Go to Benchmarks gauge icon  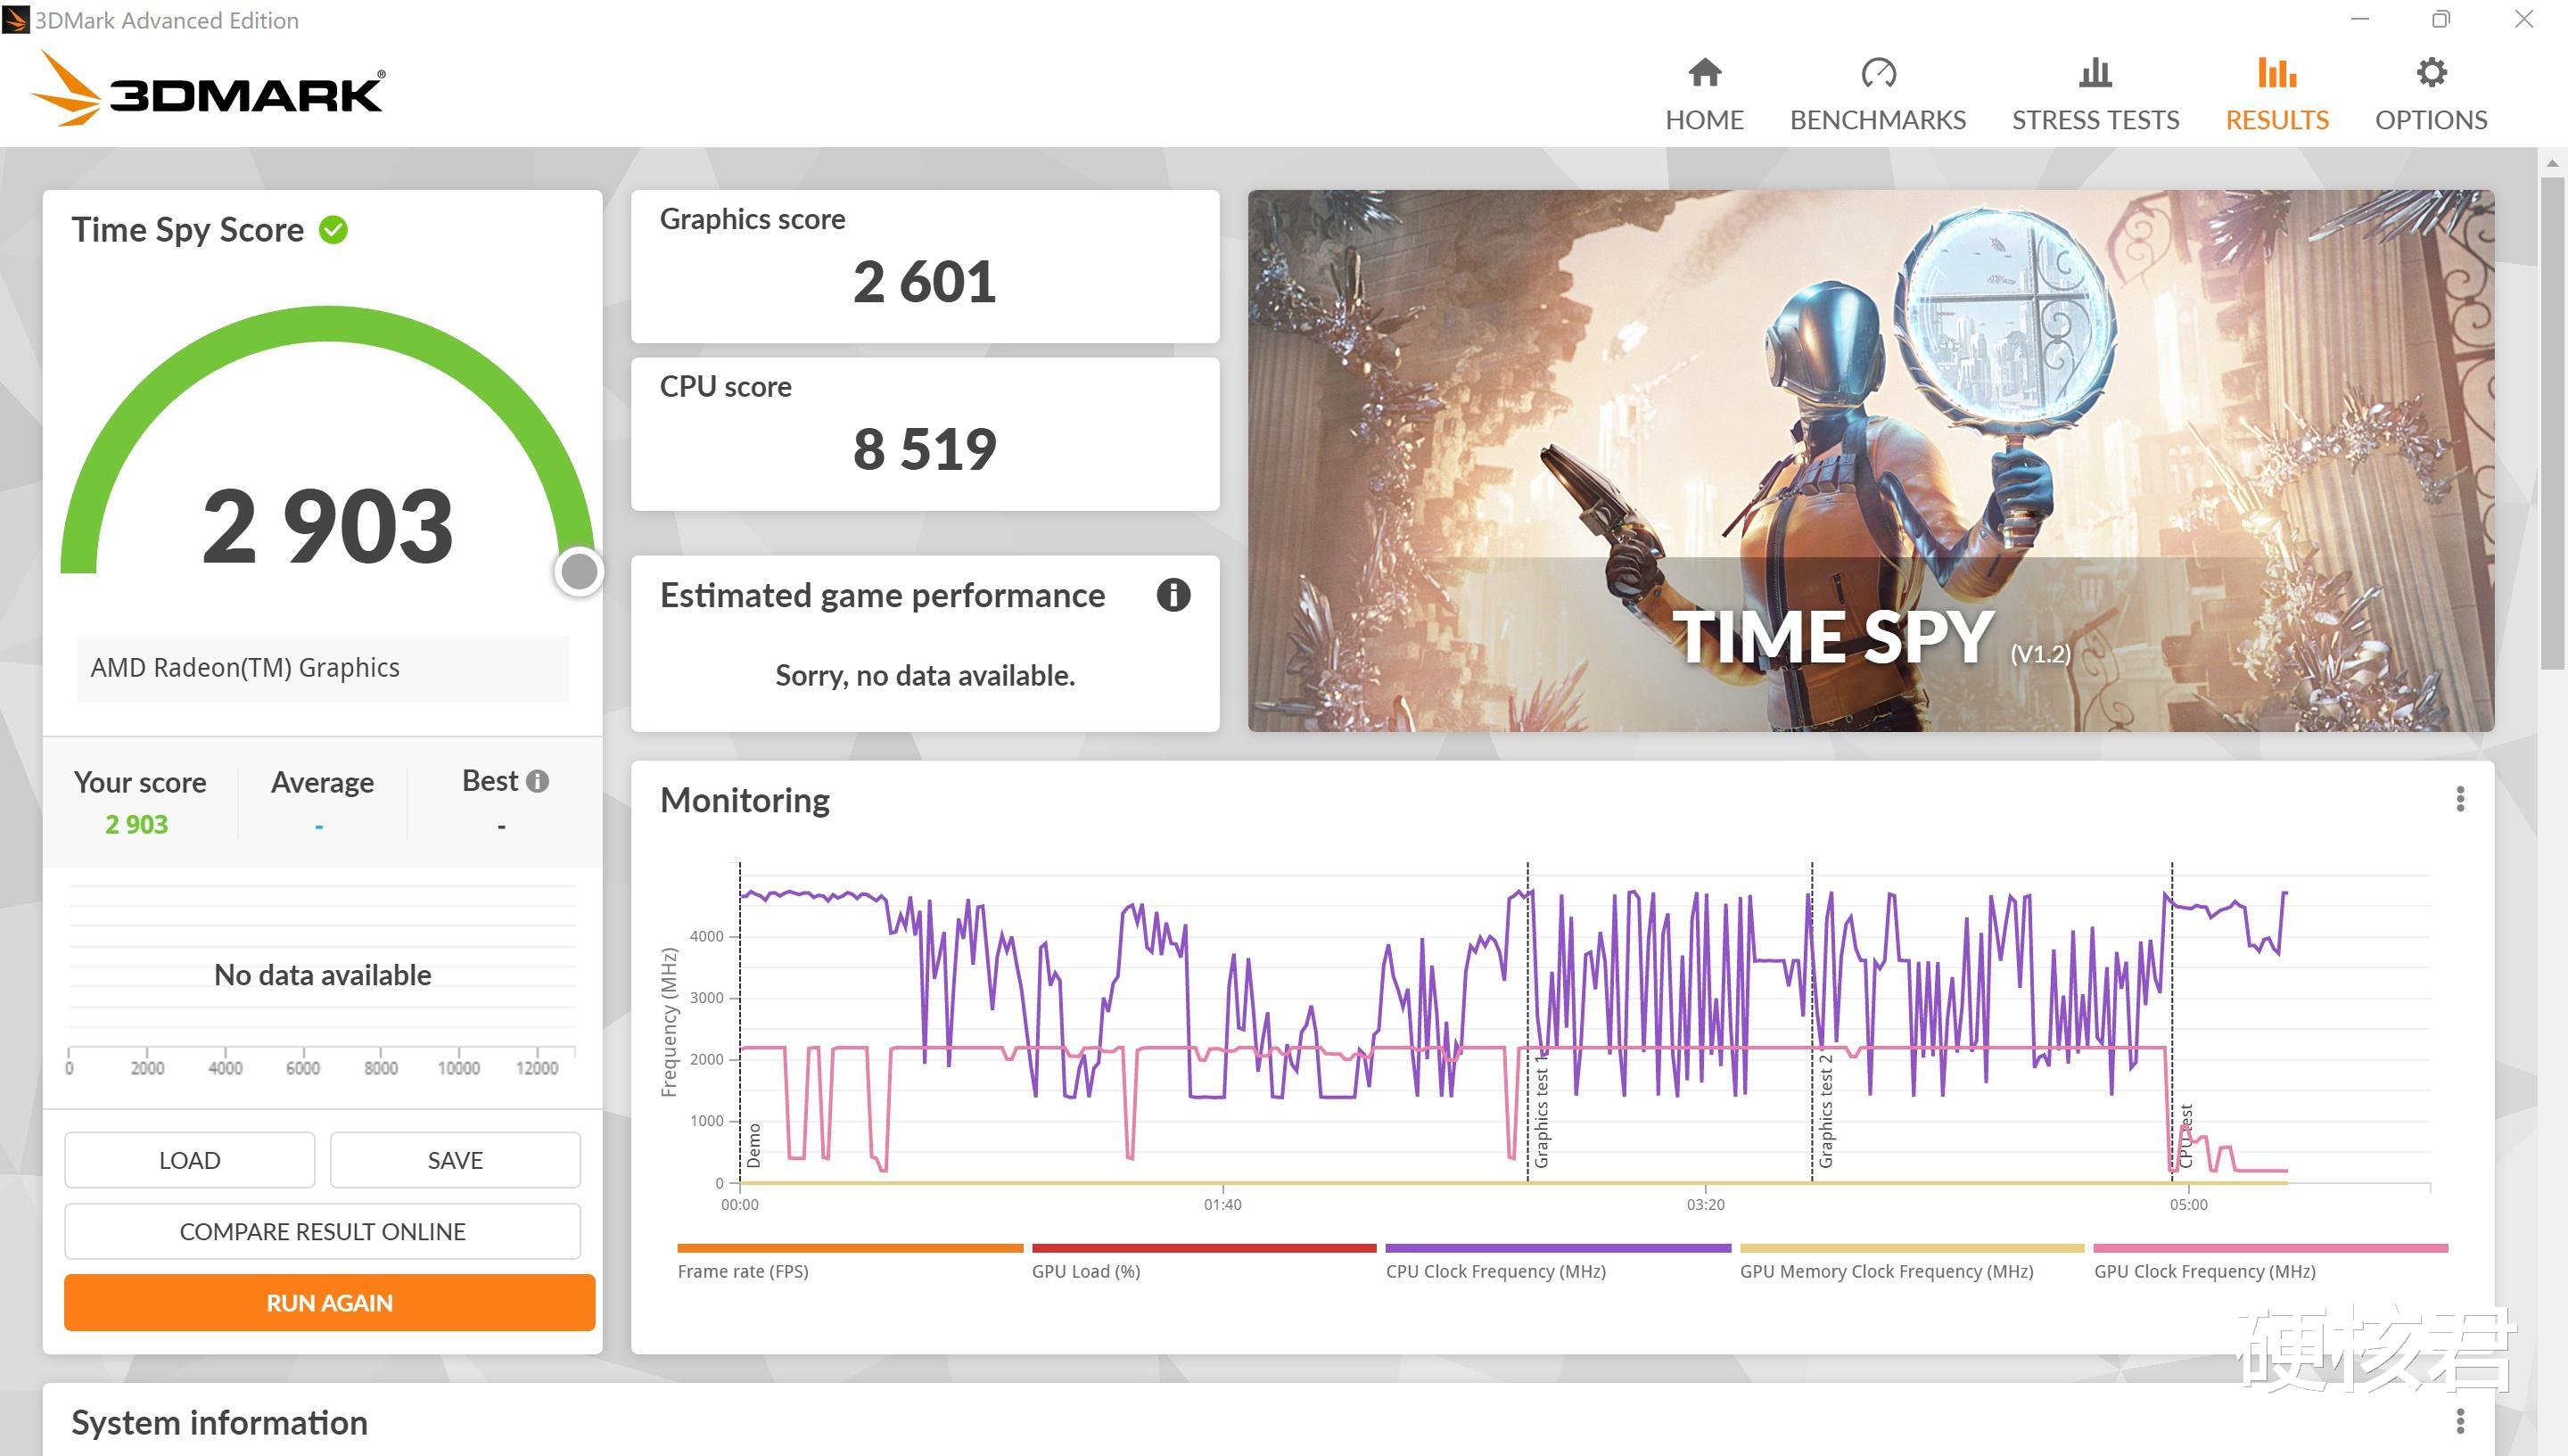tap(1877, 73)
